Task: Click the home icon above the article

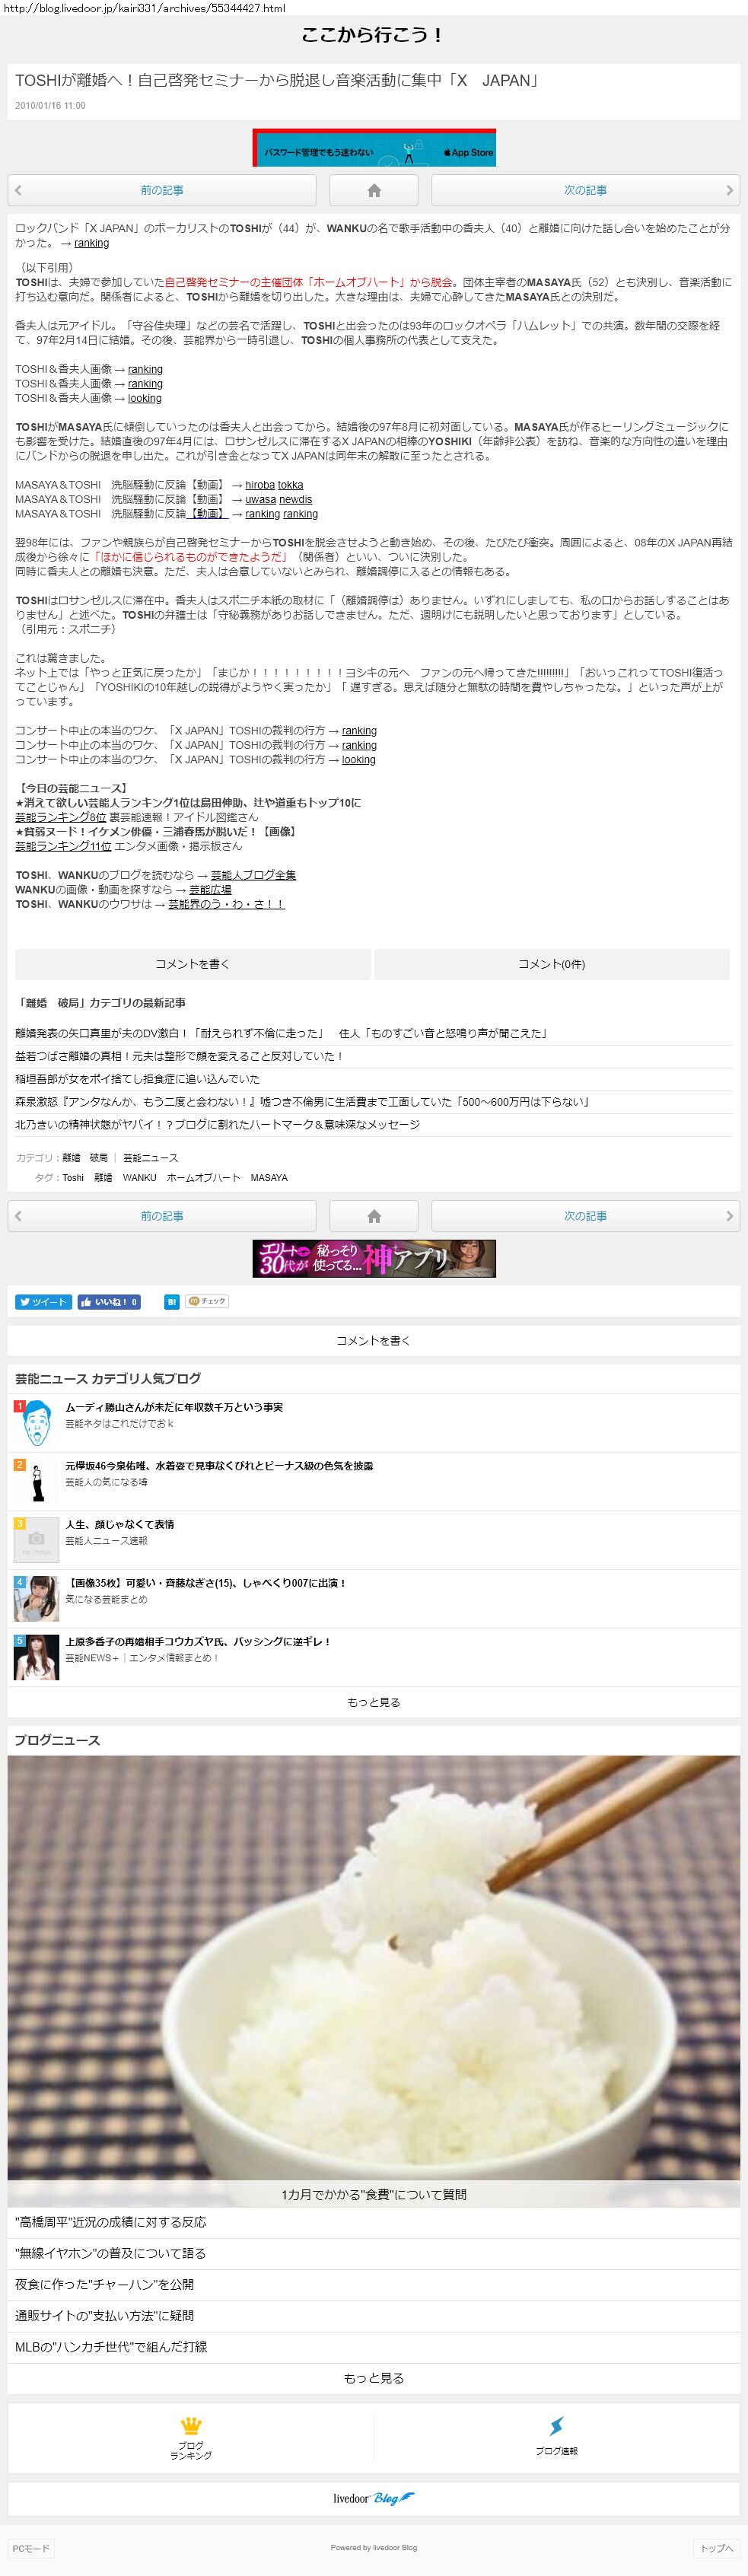Action: [374, 190]
